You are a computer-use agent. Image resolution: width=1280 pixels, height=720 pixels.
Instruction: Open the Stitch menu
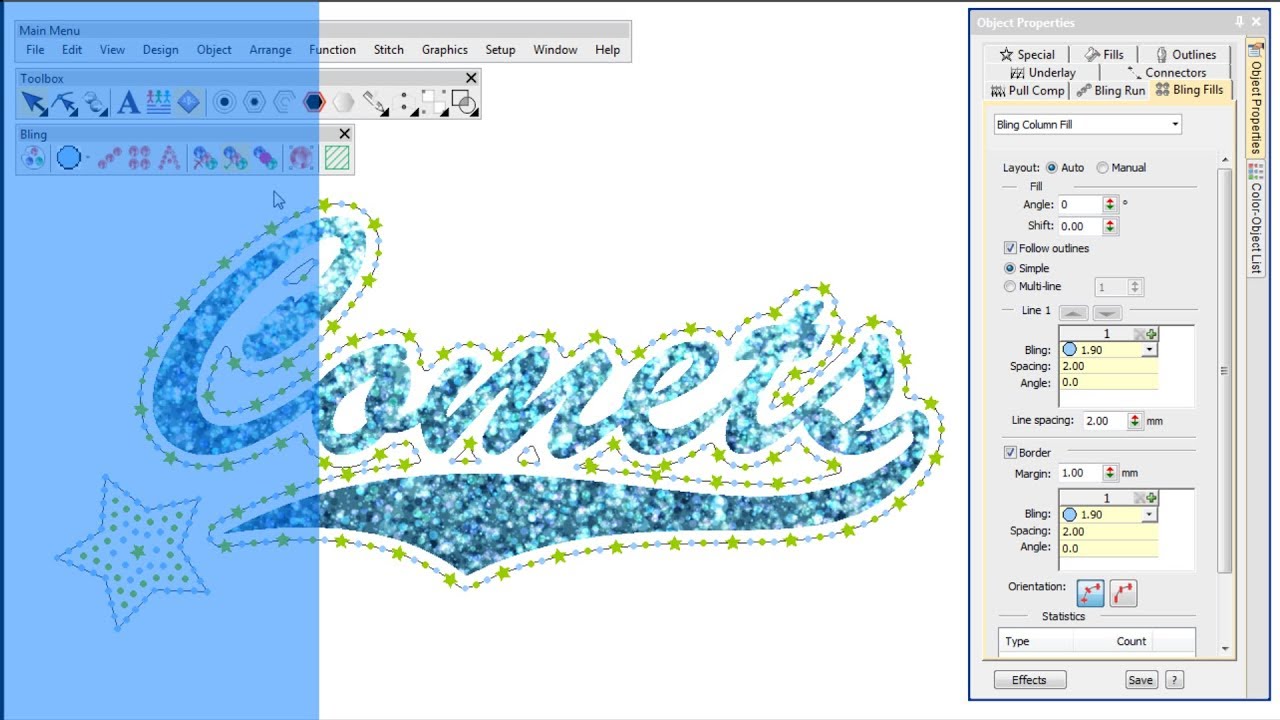(x=389, y=50)
